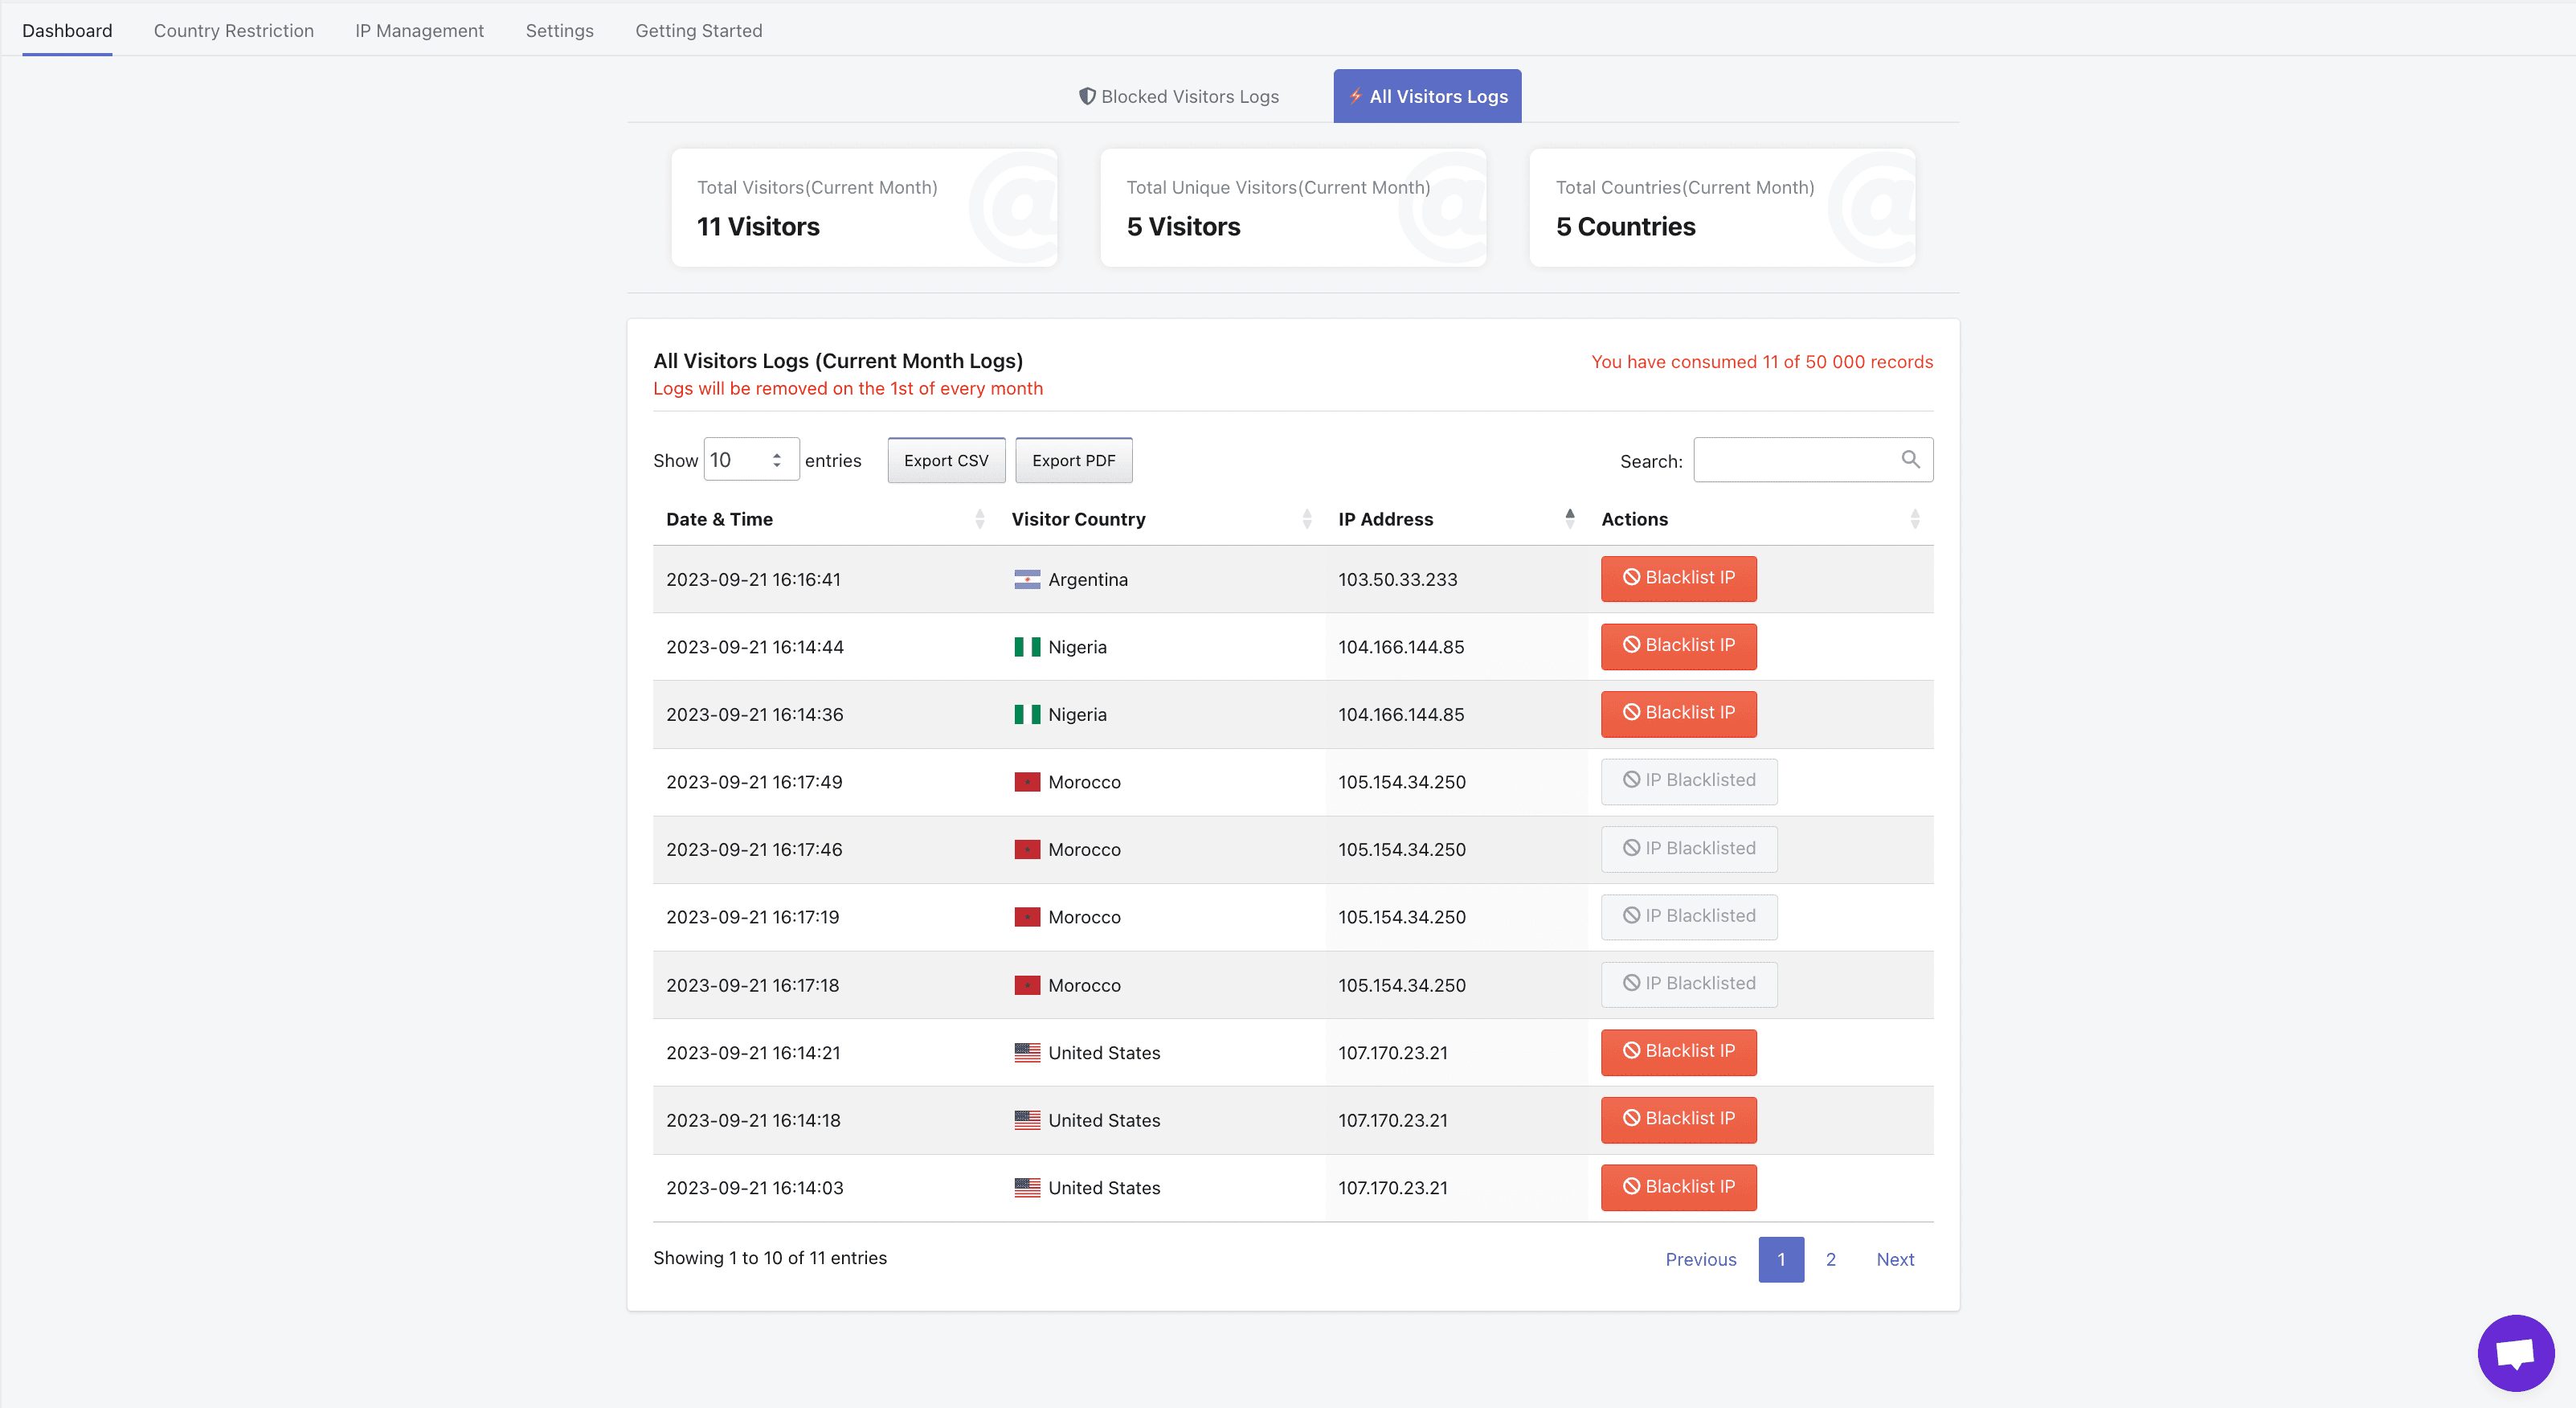This screenshot has width=2576, height=1408.
Task: Click the Blacklist IP icon for Nigeria 16:14:44
Action: click(1678, 645)
